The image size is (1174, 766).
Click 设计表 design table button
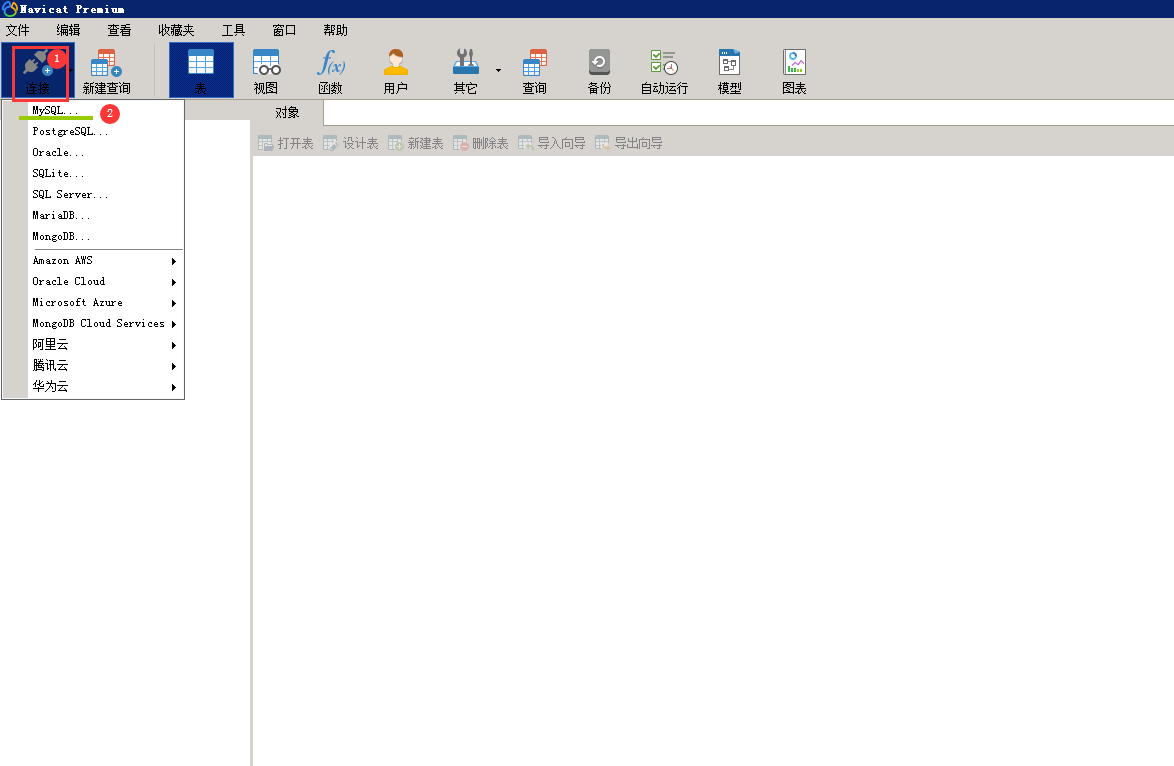click(350, 143)
